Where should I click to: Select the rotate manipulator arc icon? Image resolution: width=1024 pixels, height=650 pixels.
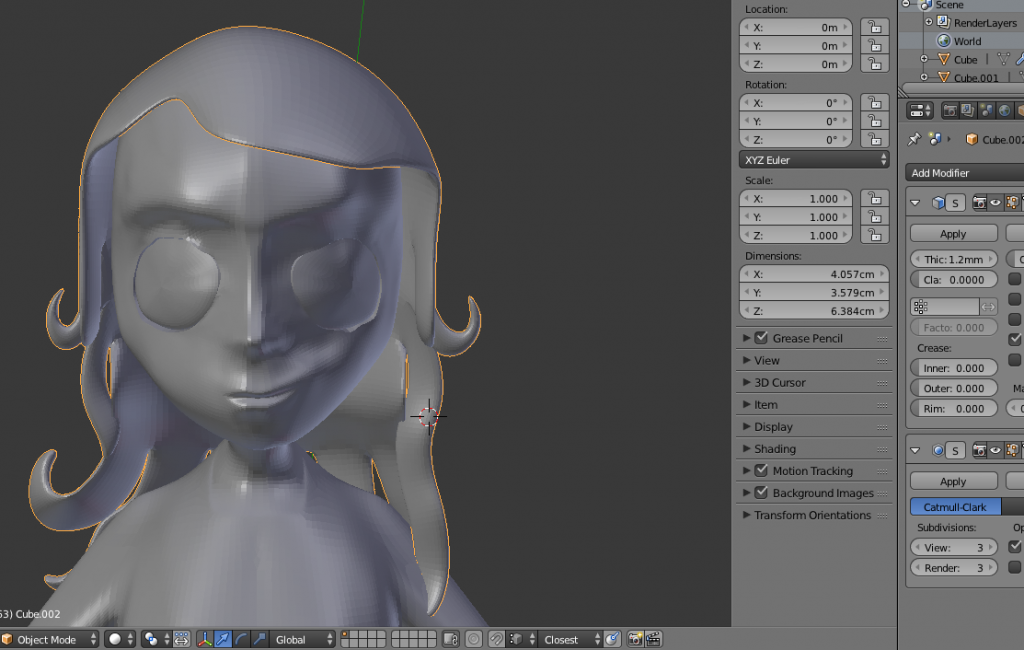(x=241, y=639)
